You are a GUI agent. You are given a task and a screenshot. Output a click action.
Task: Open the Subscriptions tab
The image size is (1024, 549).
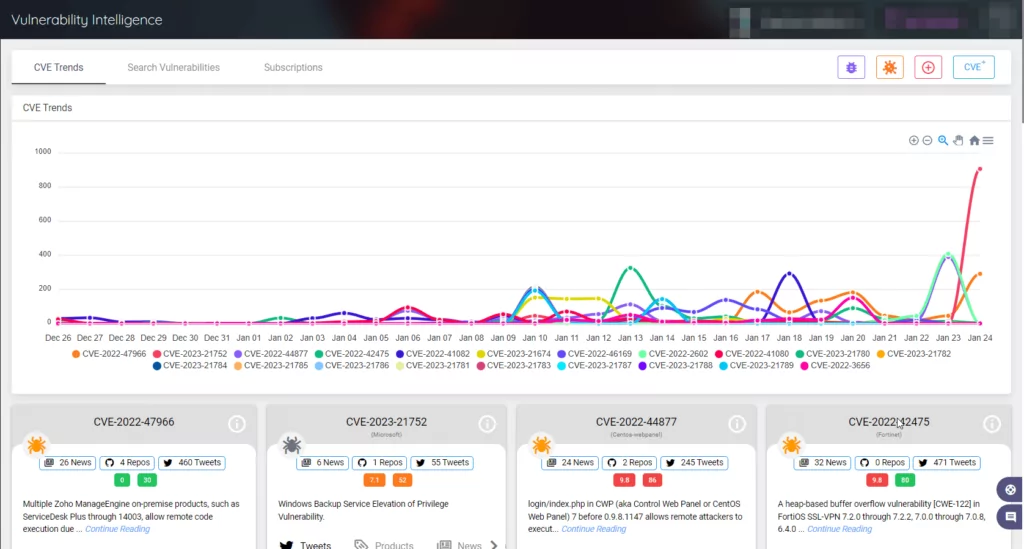[x=293, y=67]
